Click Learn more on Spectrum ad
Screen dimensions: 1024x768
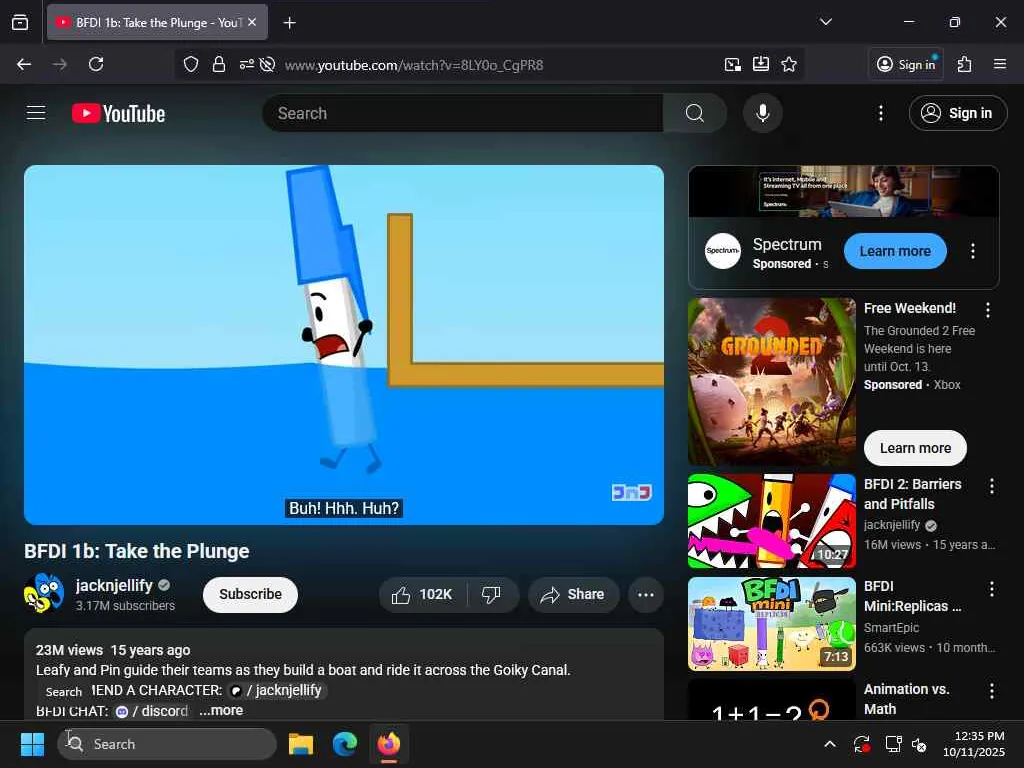click(x=895, y=251)
